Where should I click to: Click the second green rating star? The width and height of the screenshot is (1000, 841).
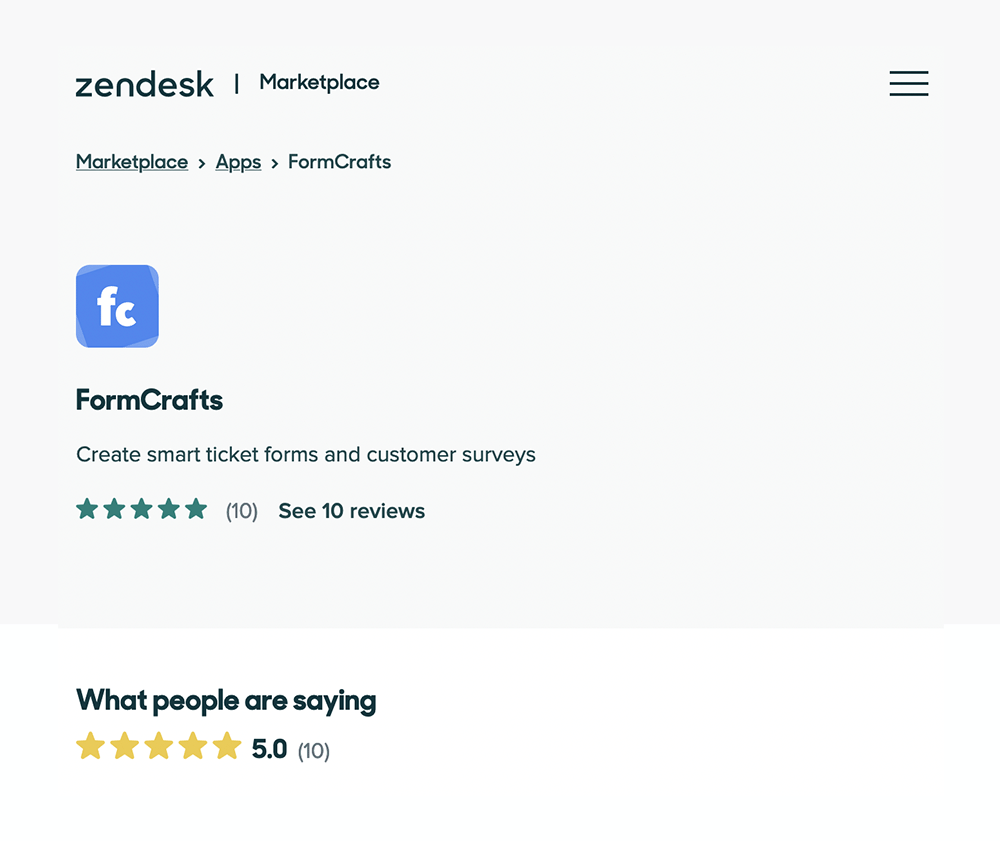point(114,509)
